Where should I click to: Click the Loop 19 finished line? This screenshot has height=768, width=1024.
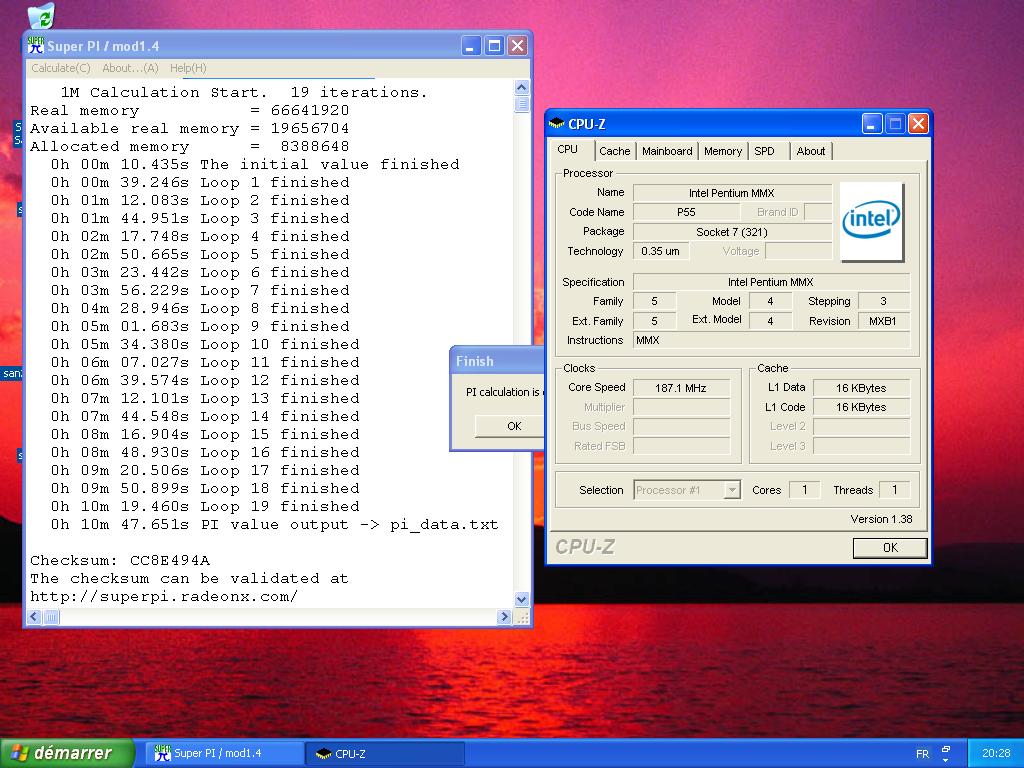[x=205, y=506]
